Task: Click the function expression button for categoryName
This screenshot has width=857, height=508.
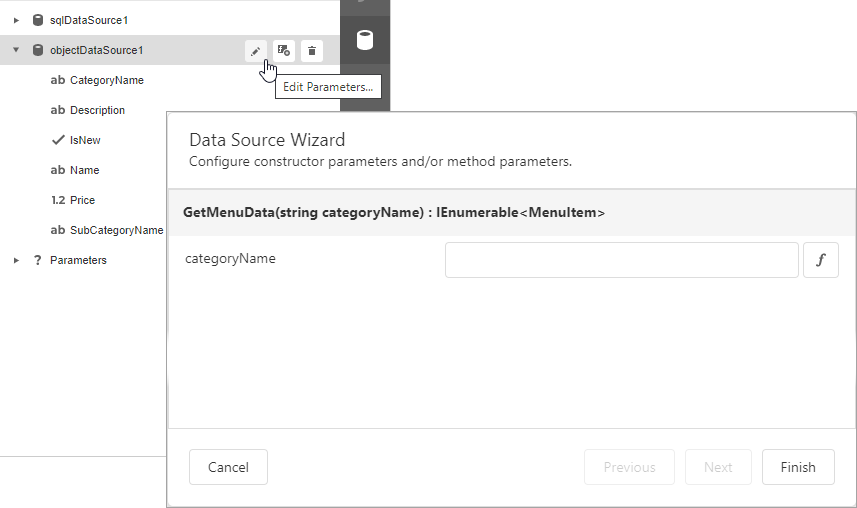Action: point(821,260)
